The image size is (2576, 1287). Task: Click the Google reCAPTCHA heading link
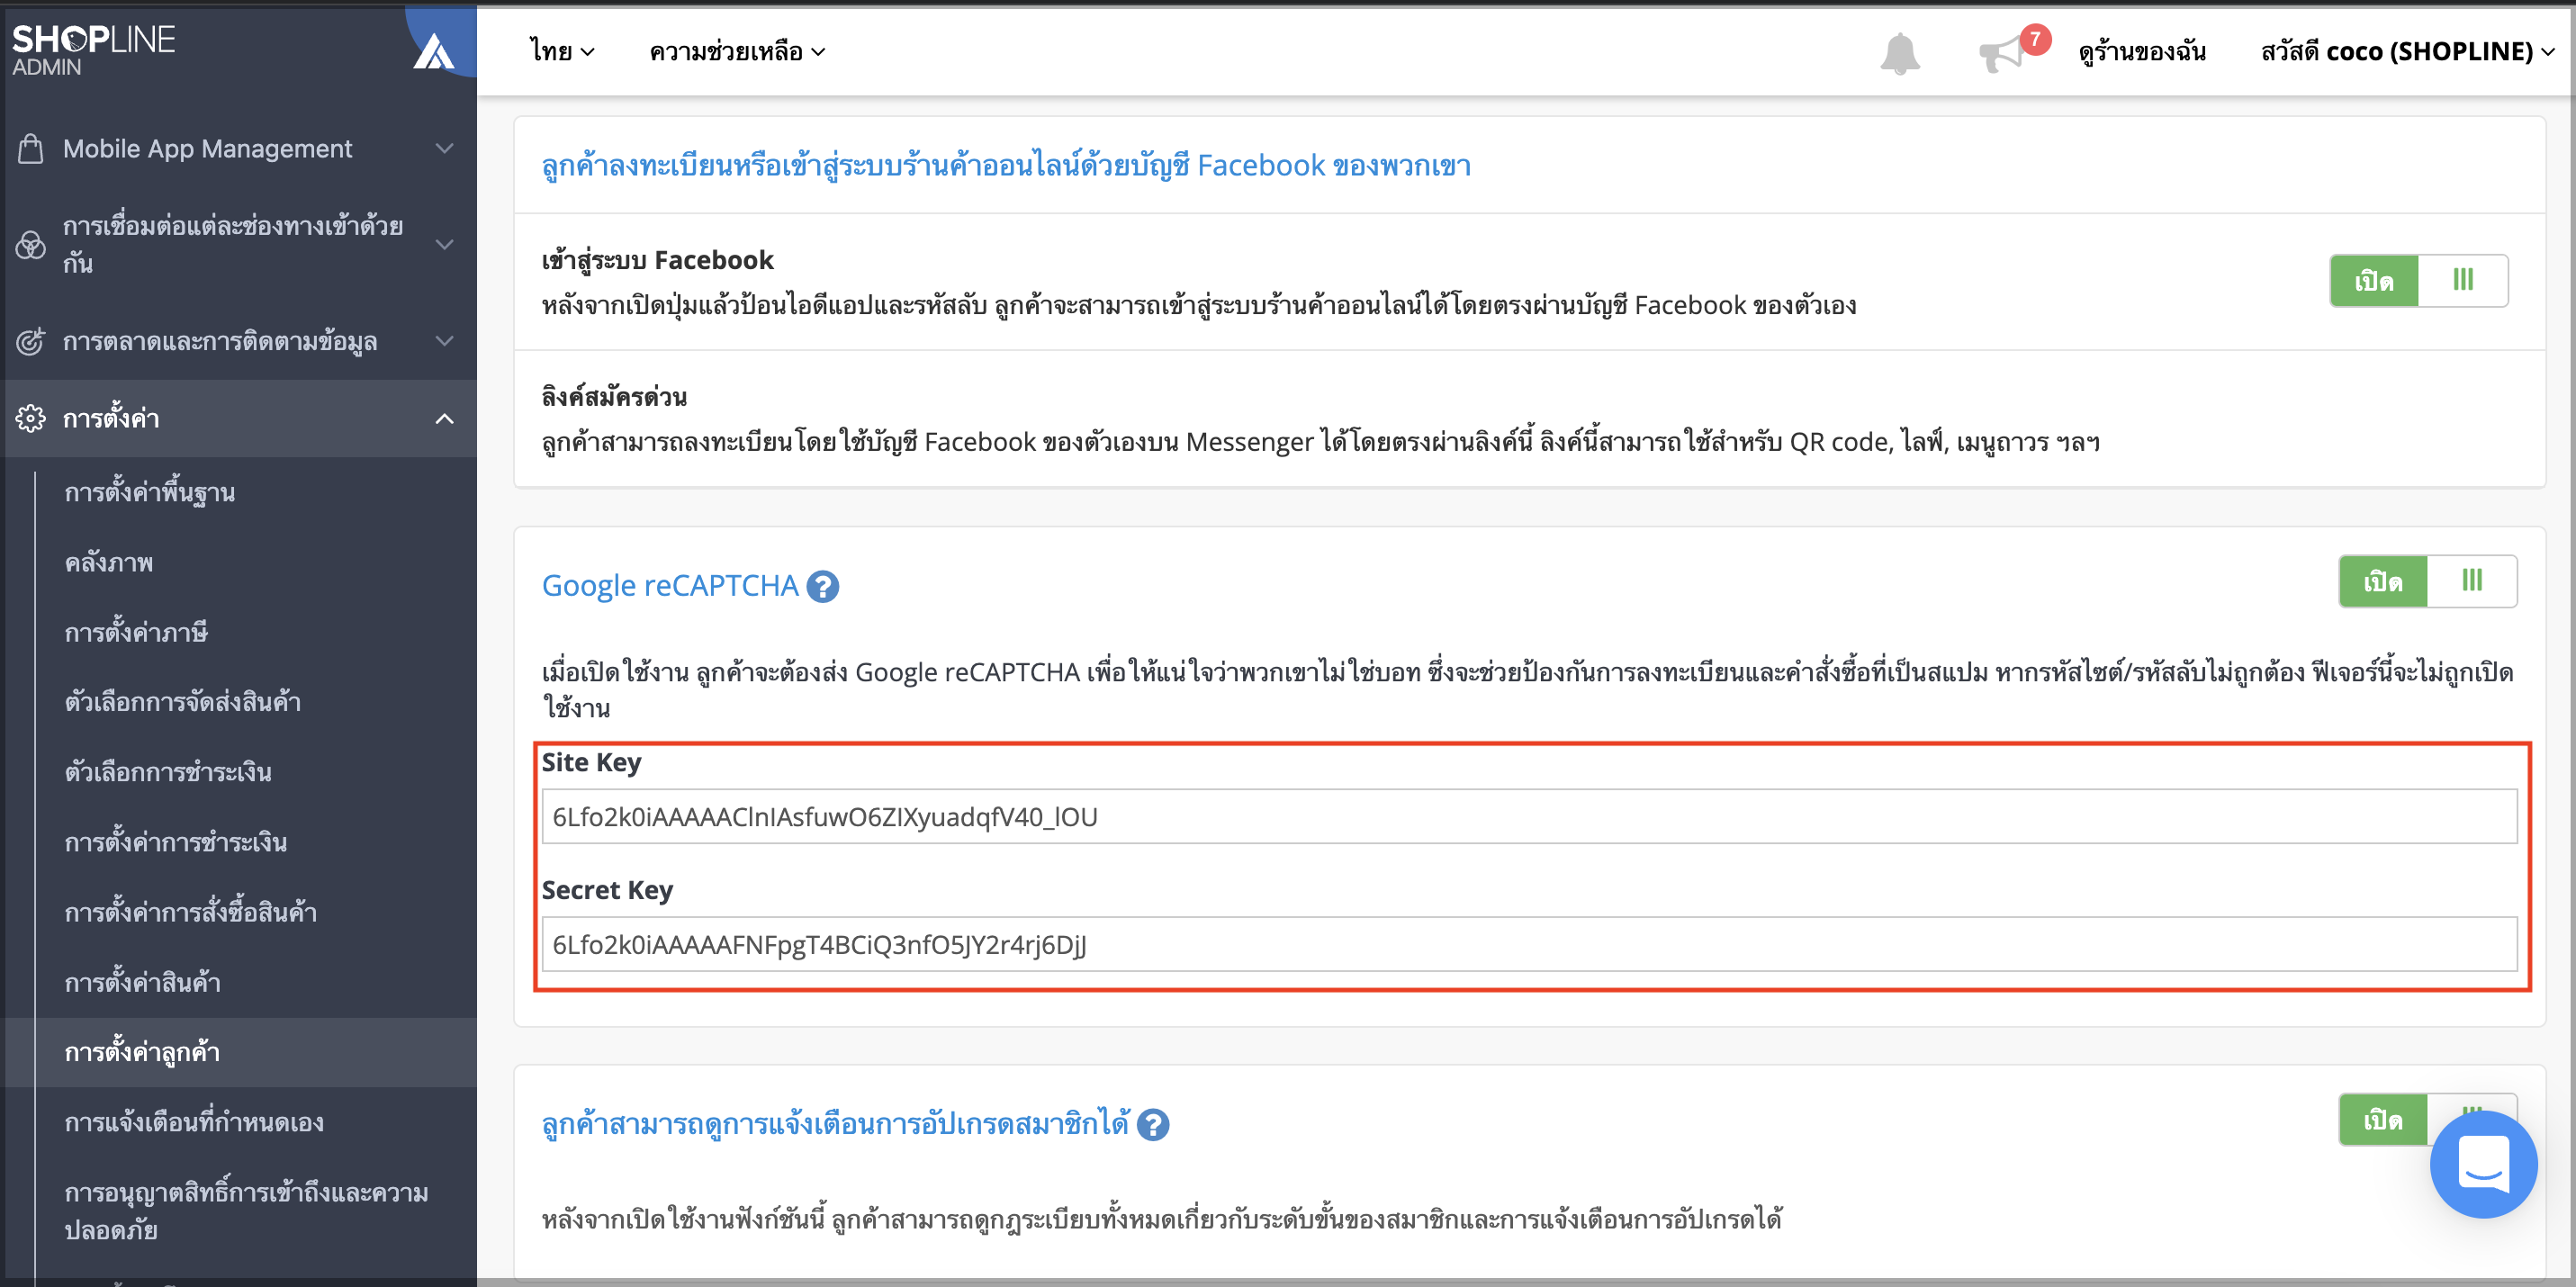click(670, 585)
